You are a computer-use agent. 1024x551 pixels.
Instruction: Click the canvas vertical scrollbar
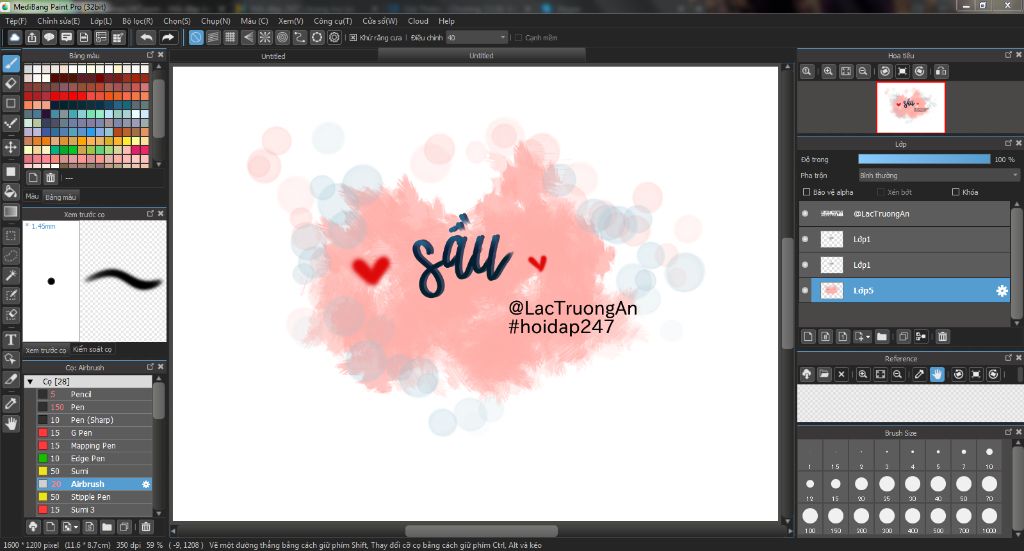coord(788,294)
